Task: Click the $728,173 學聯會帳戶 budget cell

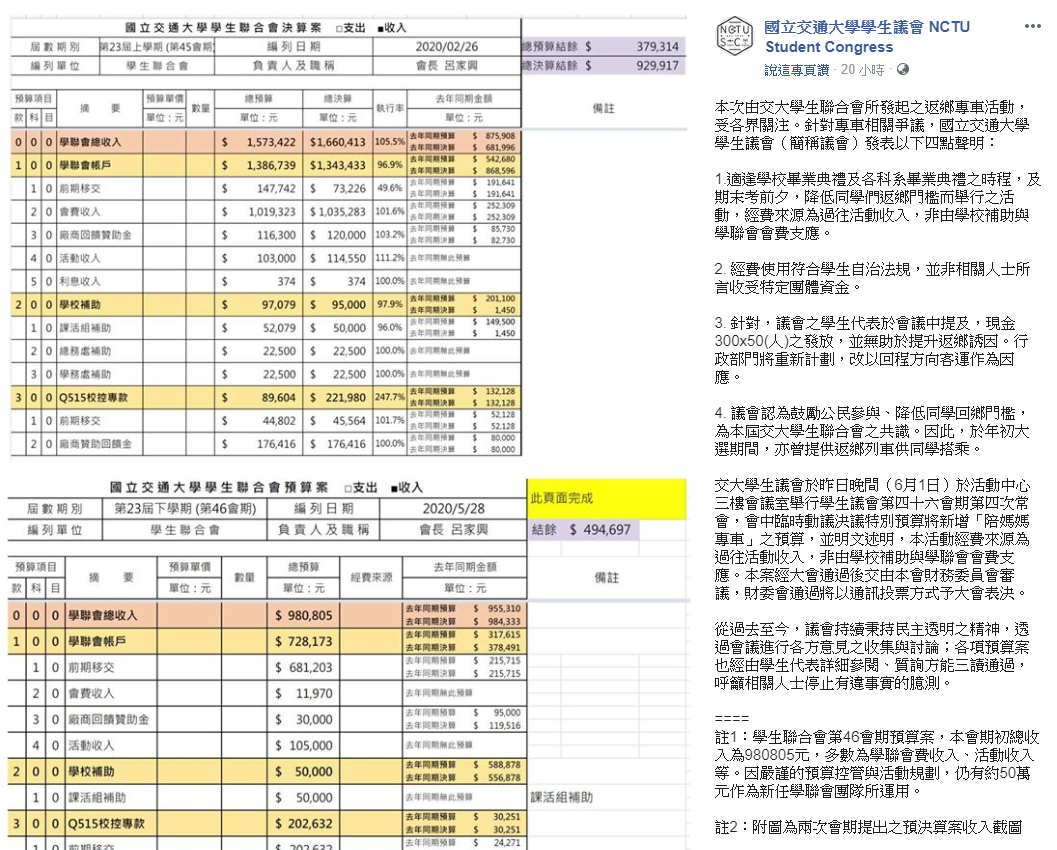Action: click(x=303, y=642)
